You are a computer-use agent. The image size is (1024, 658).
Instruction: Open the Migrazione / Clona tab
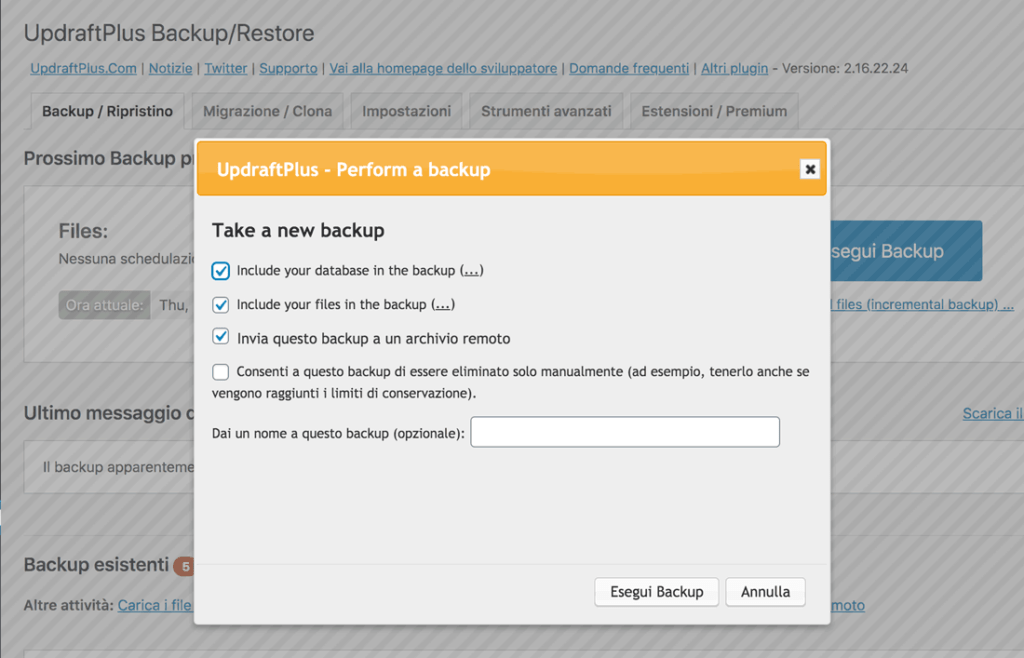268,111
